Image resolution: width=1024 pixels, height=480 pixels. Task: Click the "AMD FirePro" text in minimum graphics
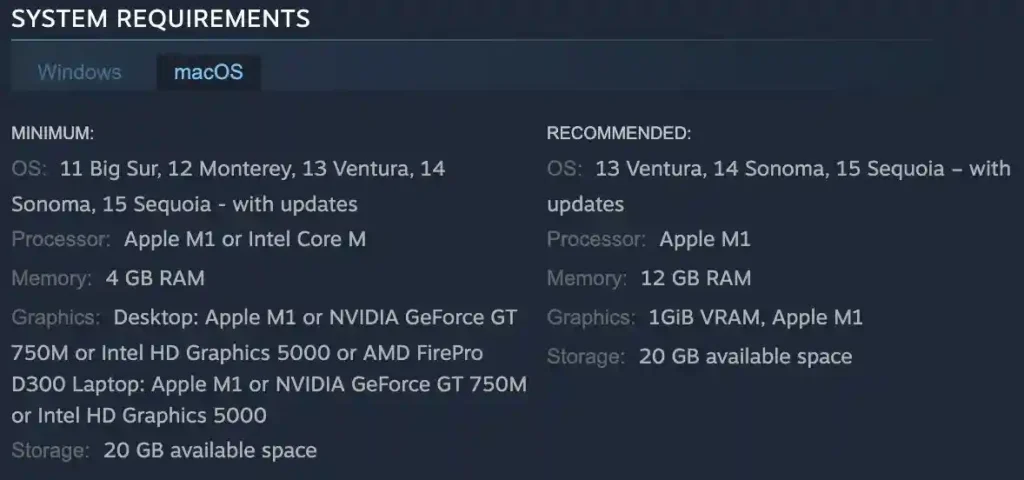(425, 353)
